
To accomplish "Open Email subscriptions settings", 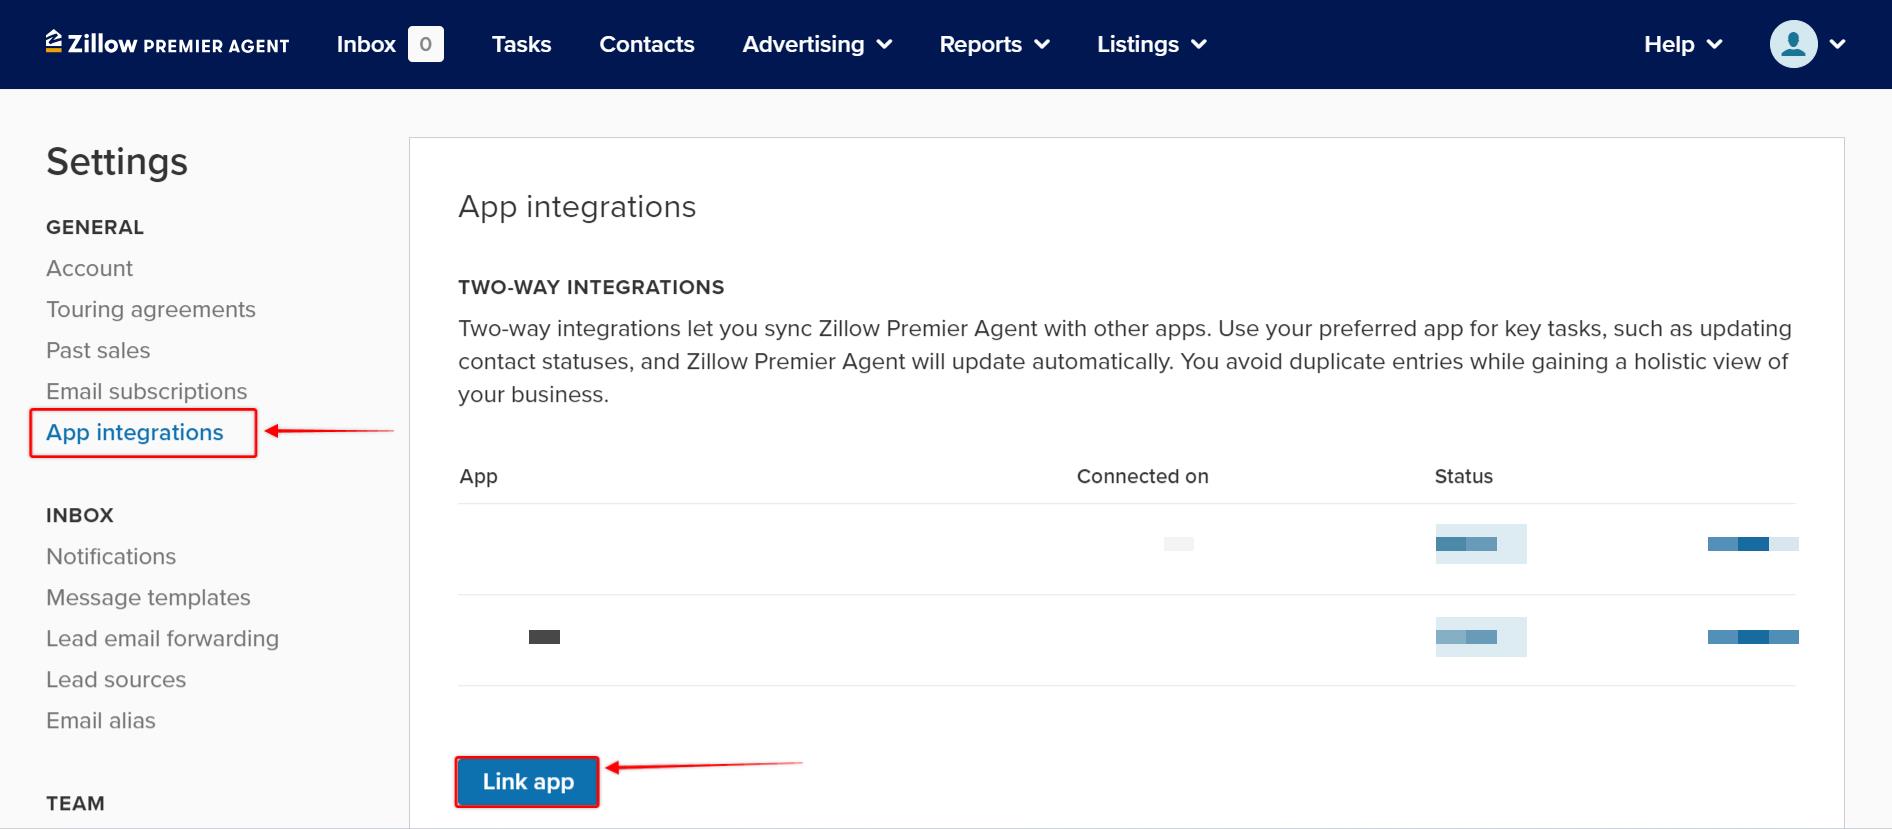I will coord(146,391).
